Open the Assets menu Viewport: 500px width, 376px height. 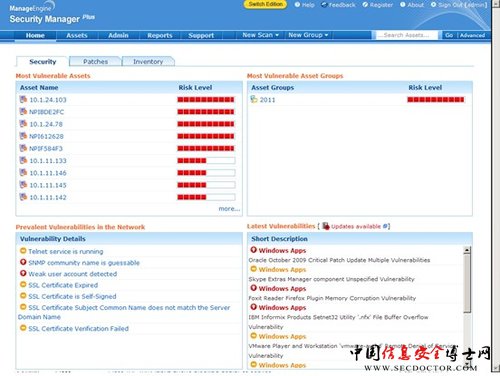click(x=77, y=35)
